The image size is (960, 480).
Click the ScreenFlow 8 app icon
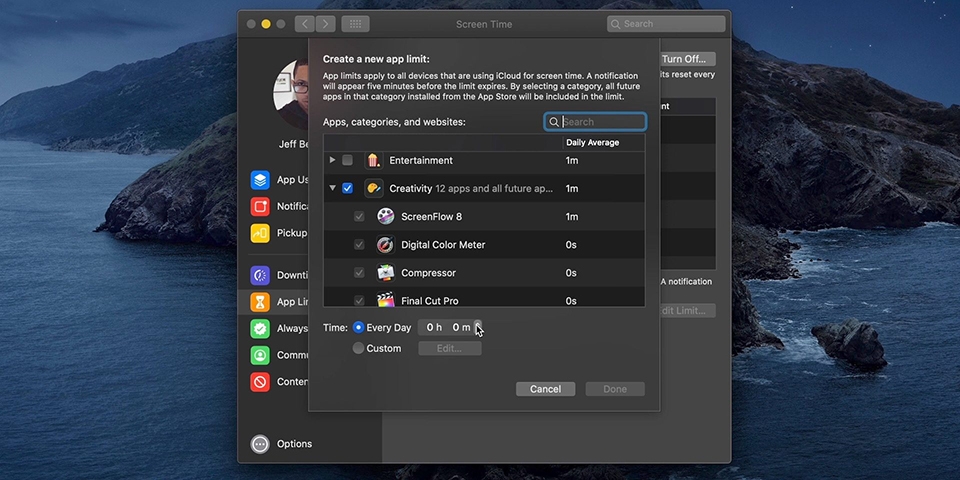pyautogui.click(x=385, y=216)
